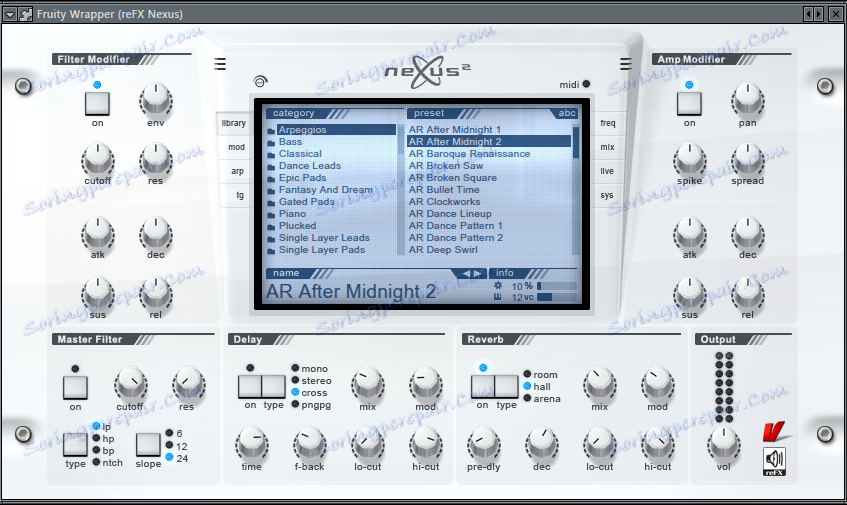Click the circular lock icon above display

pos(260,81)
